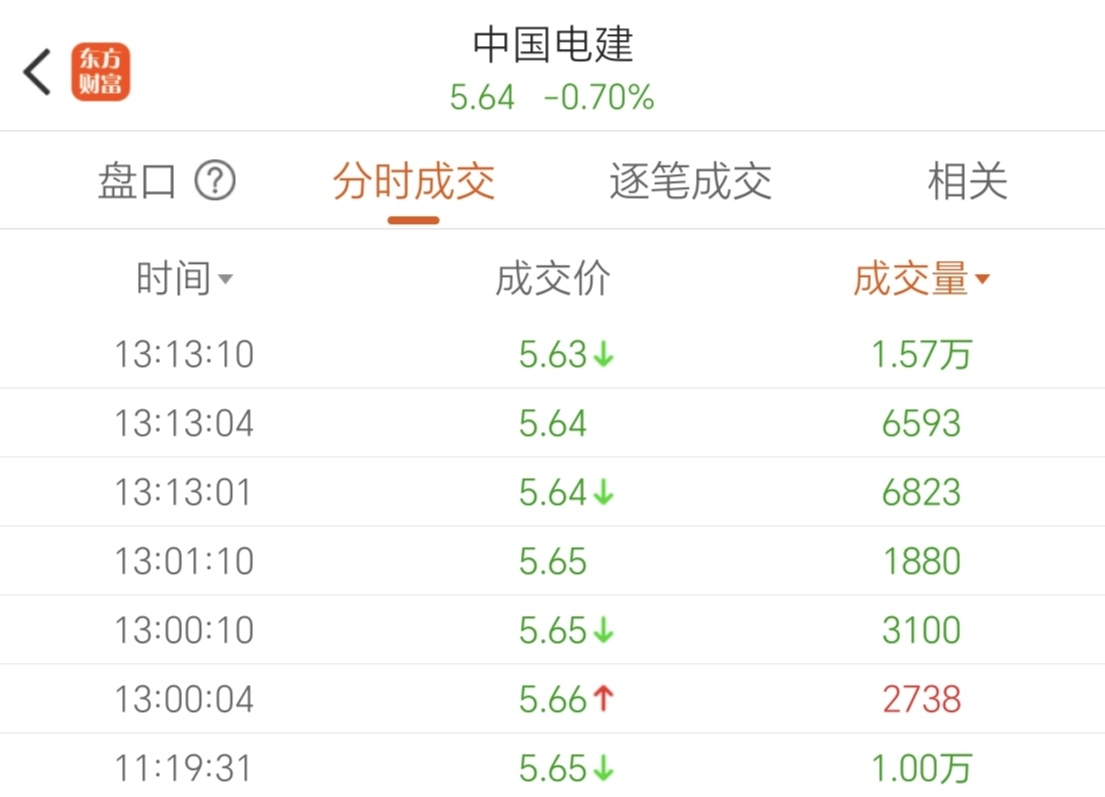Image resolution: width=1105 pixels, height=797 pixels.
Task: Click the 6823 volume value
Action: (922, 492)
